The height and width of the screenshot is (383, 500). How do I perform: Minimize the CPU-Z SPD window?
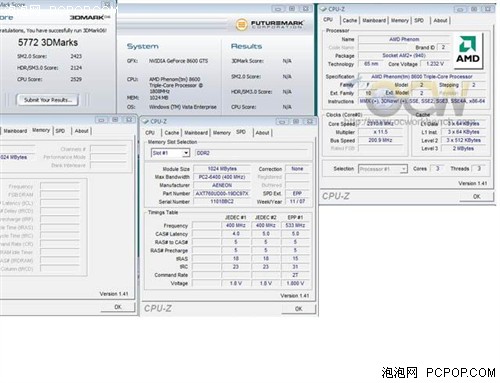(x=281, y=121)
